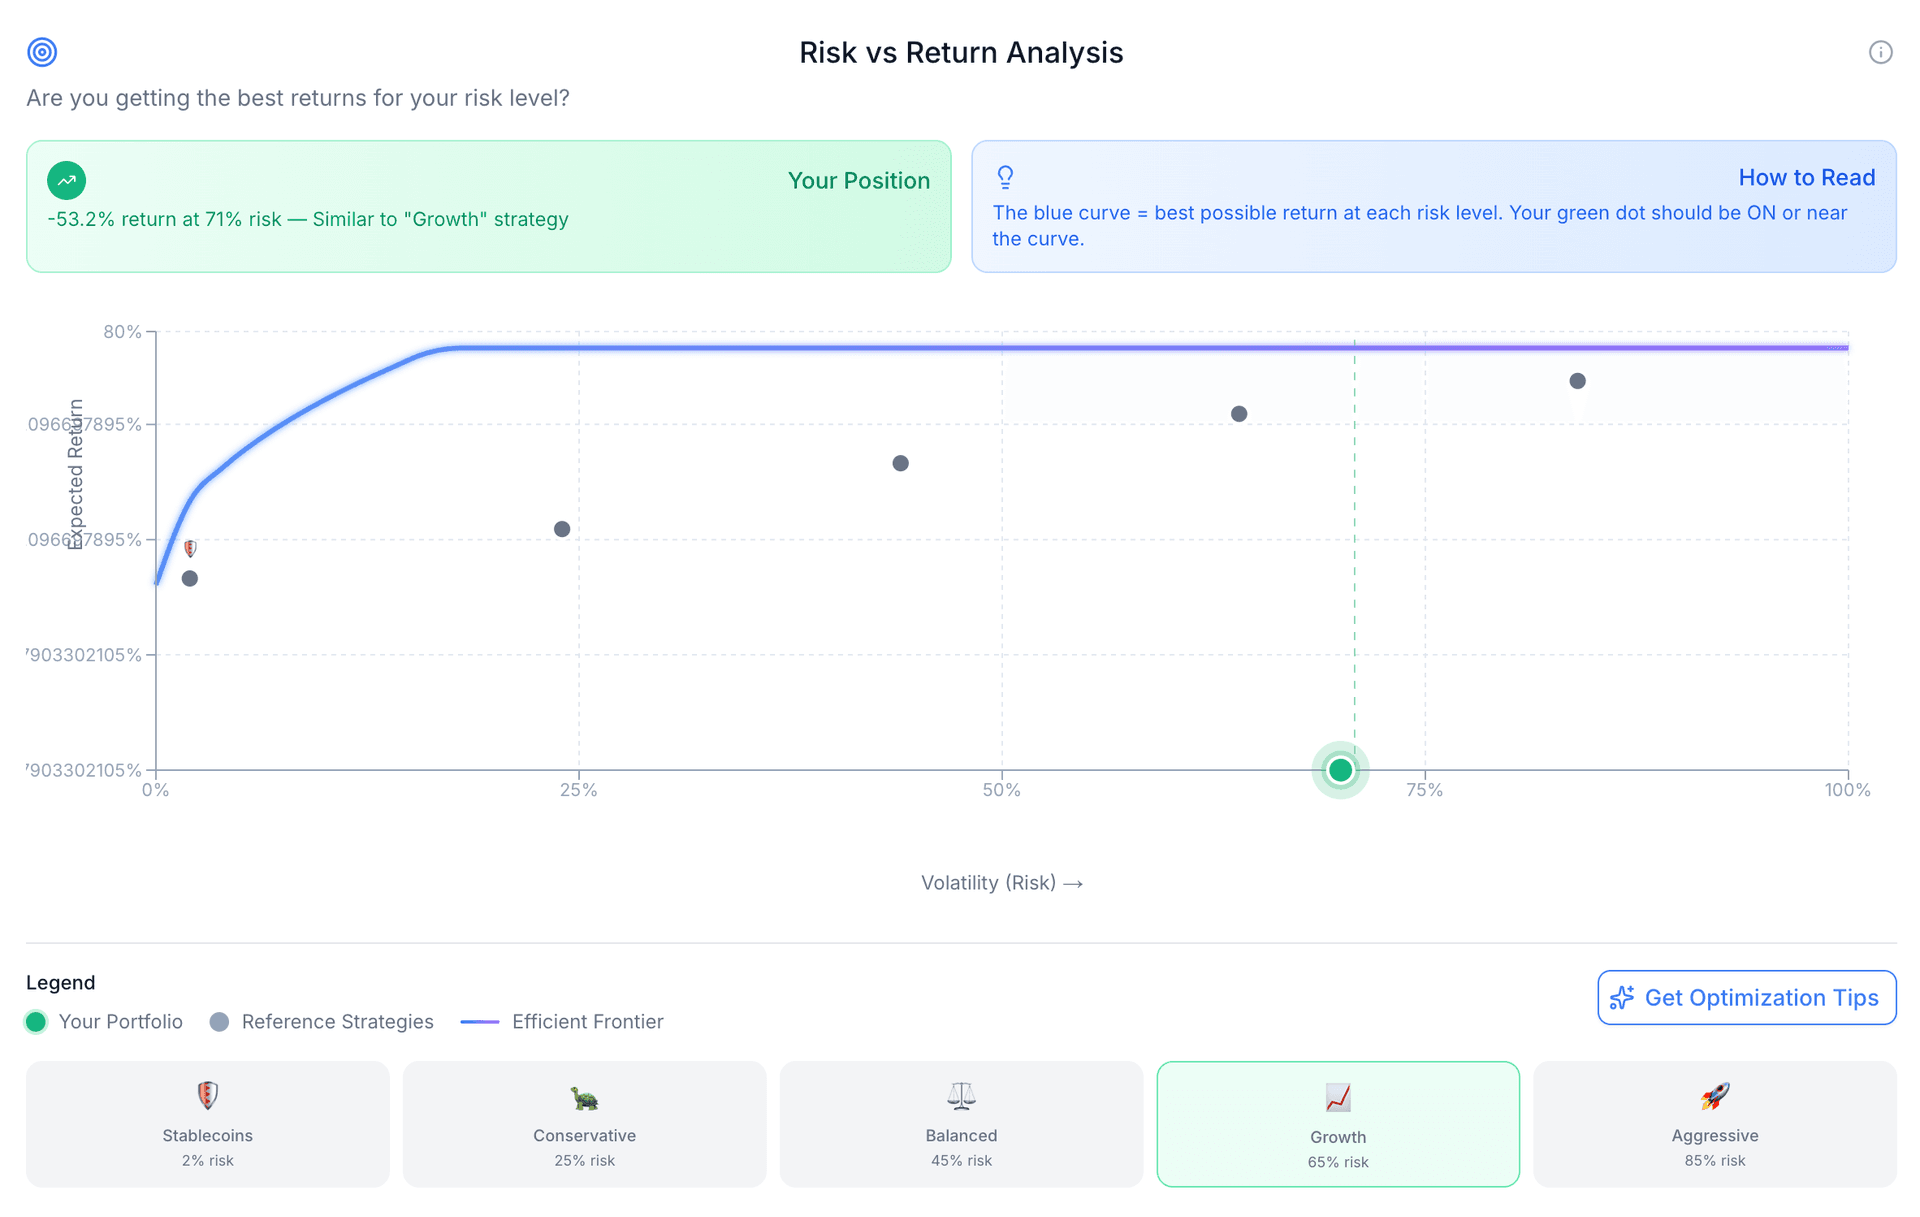
Task: Select the Growth 65% risk card
Action: click(1337, 1124)
